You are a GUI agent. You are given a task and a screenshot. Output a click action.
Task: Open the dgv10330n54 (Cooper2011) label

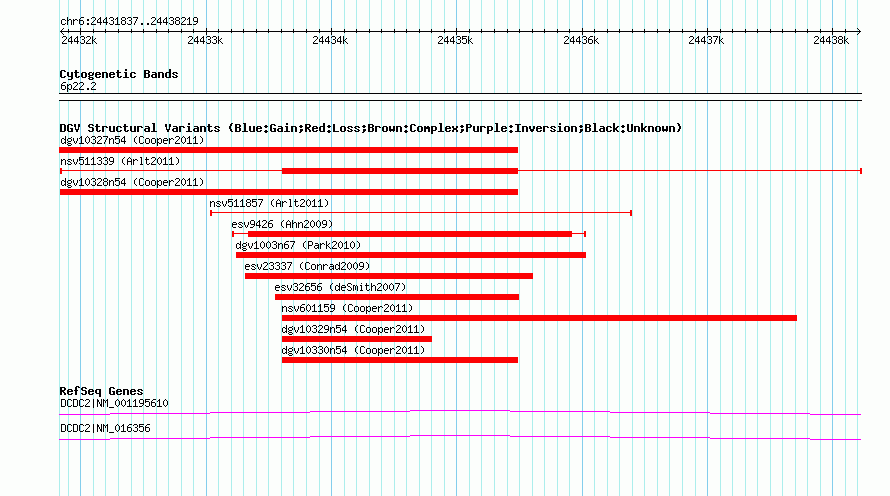pos(353,350)
